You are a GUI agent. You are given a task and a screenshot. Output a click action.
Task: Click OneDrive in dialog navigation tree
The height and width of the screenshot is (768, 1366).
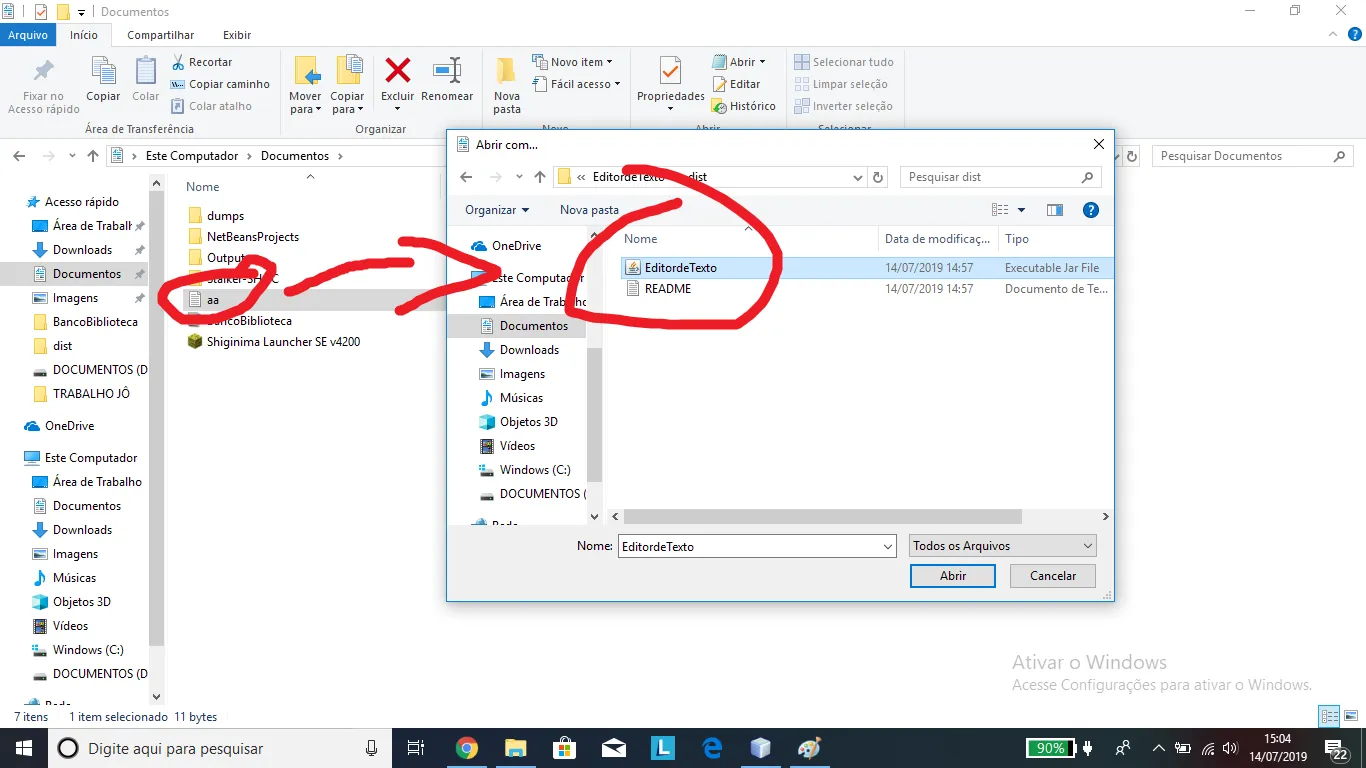point(516,246)
